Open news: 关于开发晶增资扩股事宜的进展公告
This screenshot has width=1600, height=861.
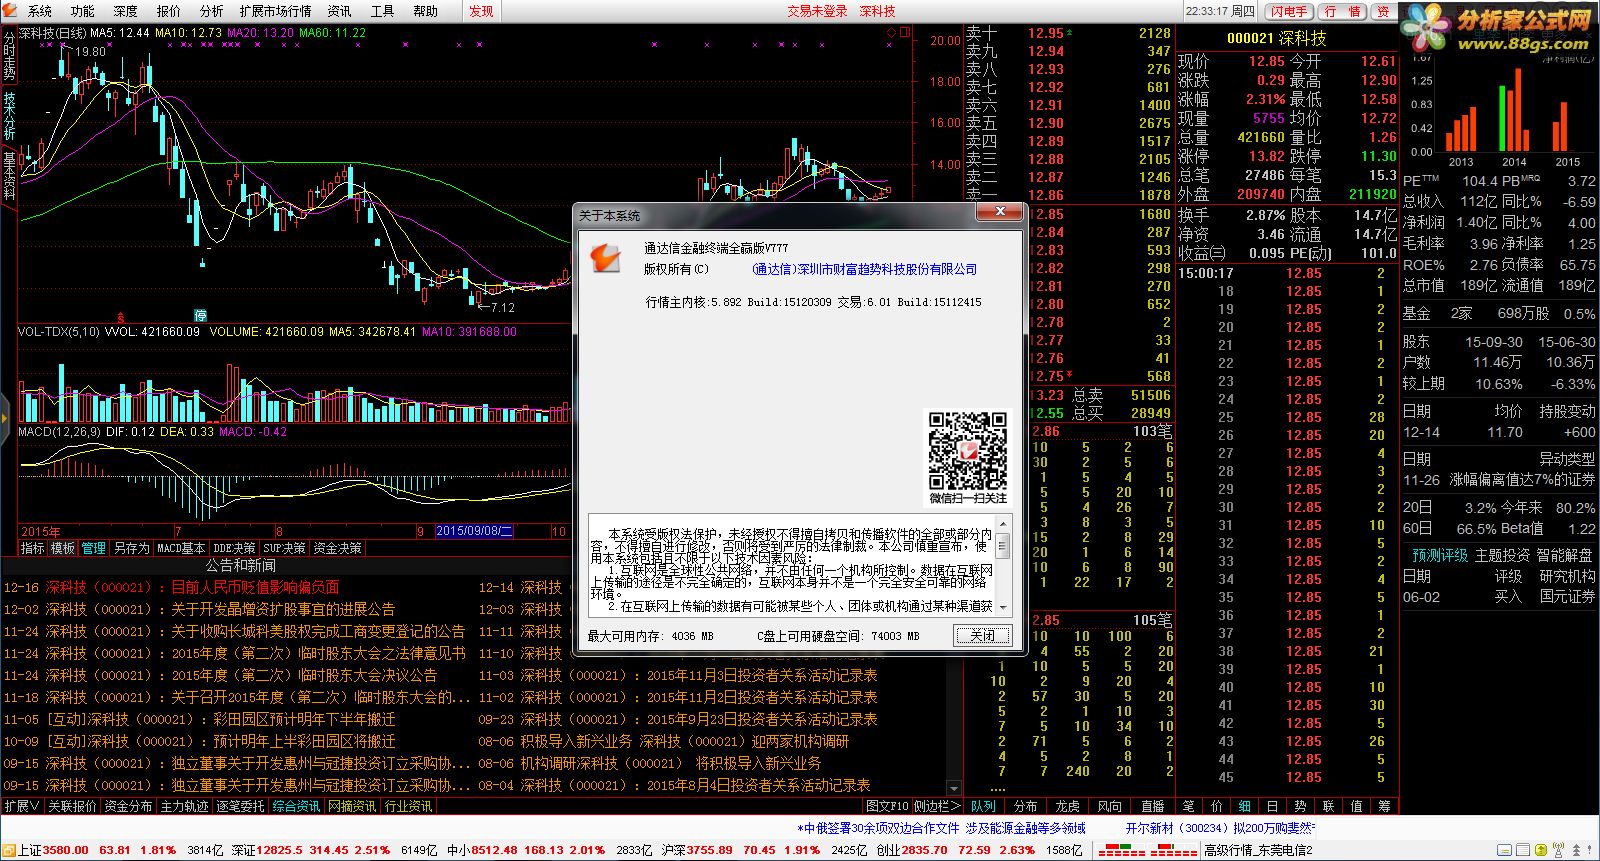pyautogui.click(x=283, y=609)
